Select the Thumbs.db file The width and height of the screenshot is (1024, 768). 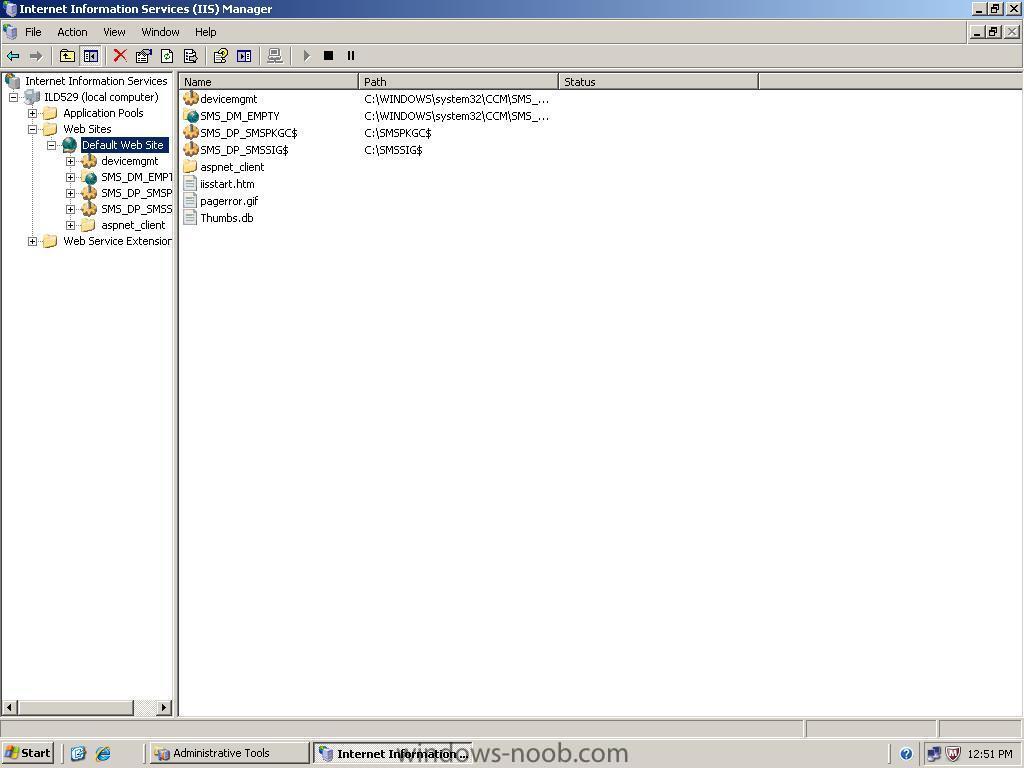[227, 218]
